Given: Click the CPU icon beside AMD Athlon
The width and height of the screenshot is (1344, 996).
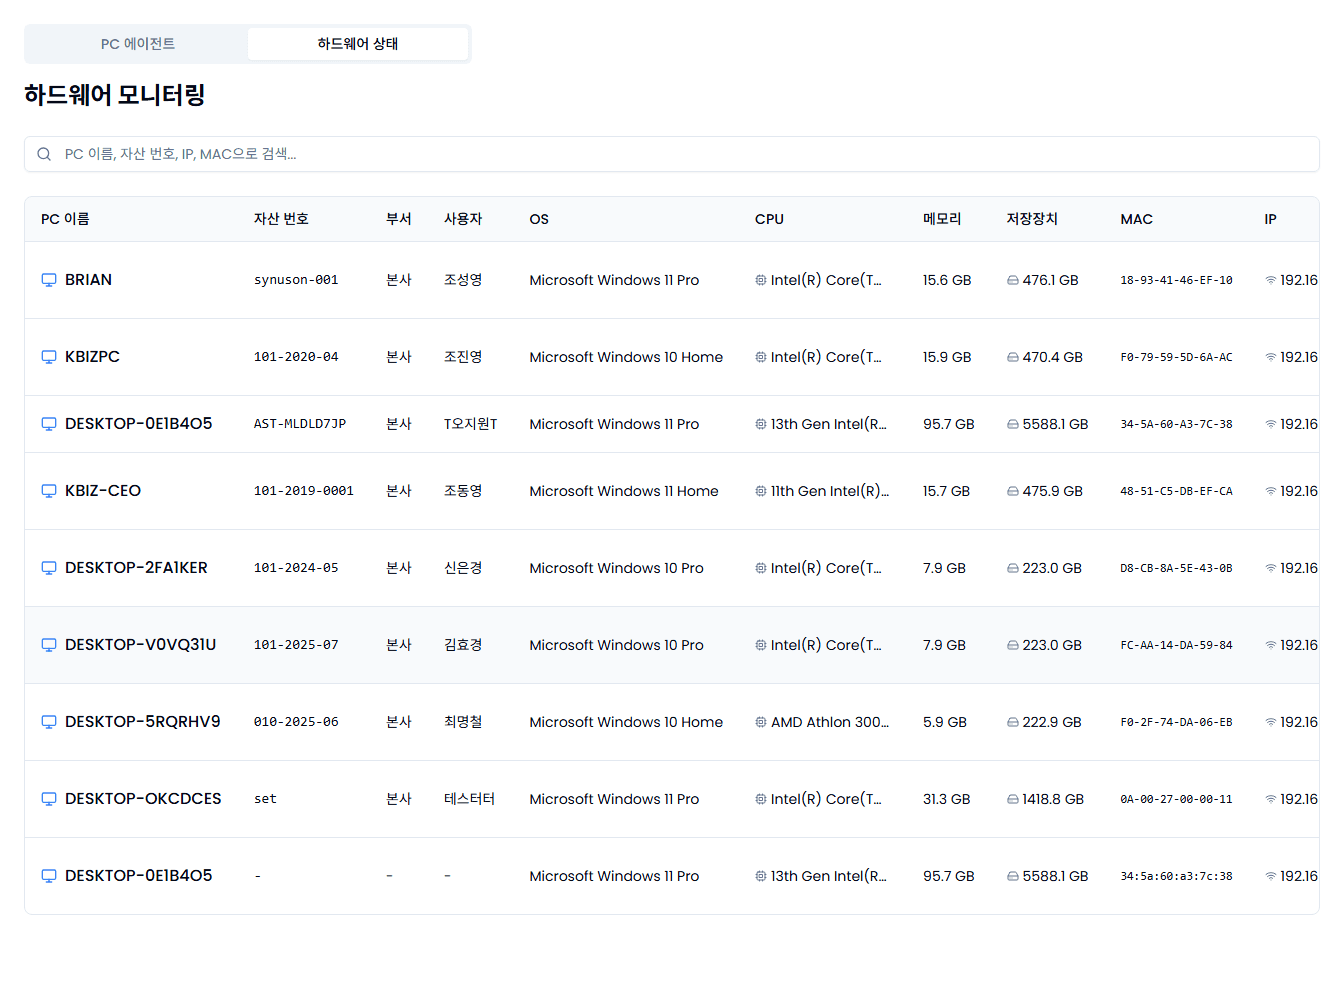Looking at the screenshot, I should tap(761, 722).
